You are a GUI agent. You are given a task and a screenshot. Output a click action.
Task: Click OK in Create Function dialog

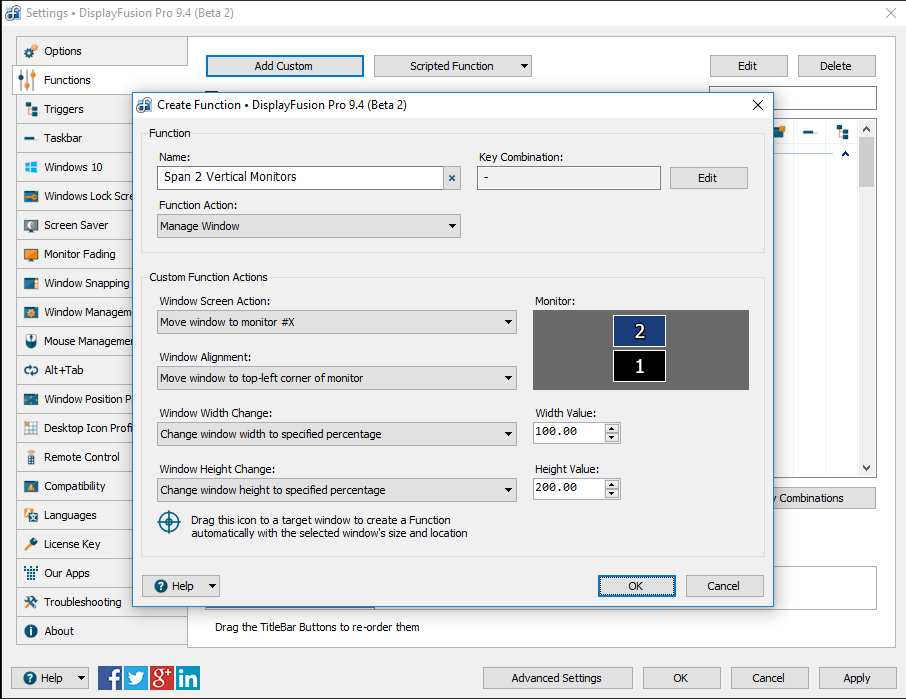(x=636, y=586)
